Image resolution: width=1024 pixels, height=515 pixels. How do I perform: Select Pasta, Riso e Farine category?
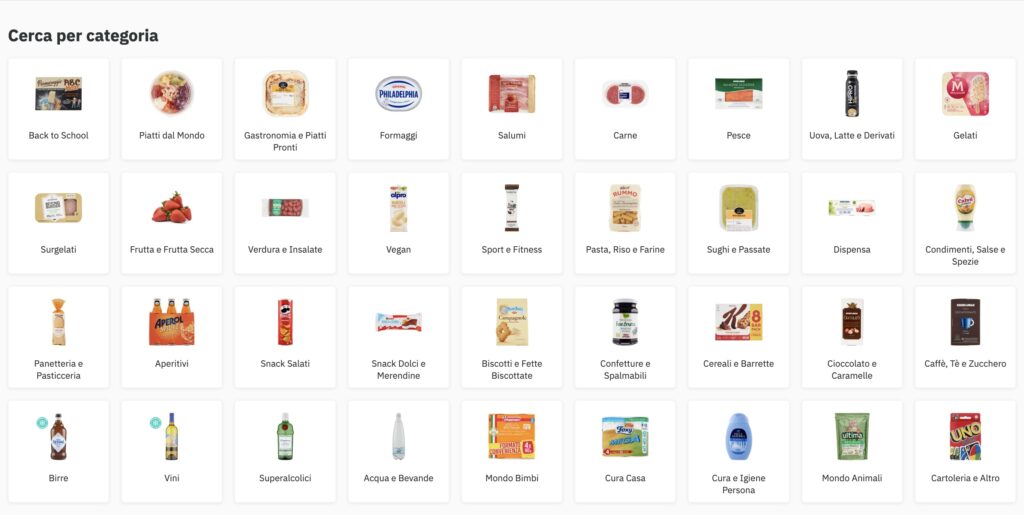(x=625, y=223)
